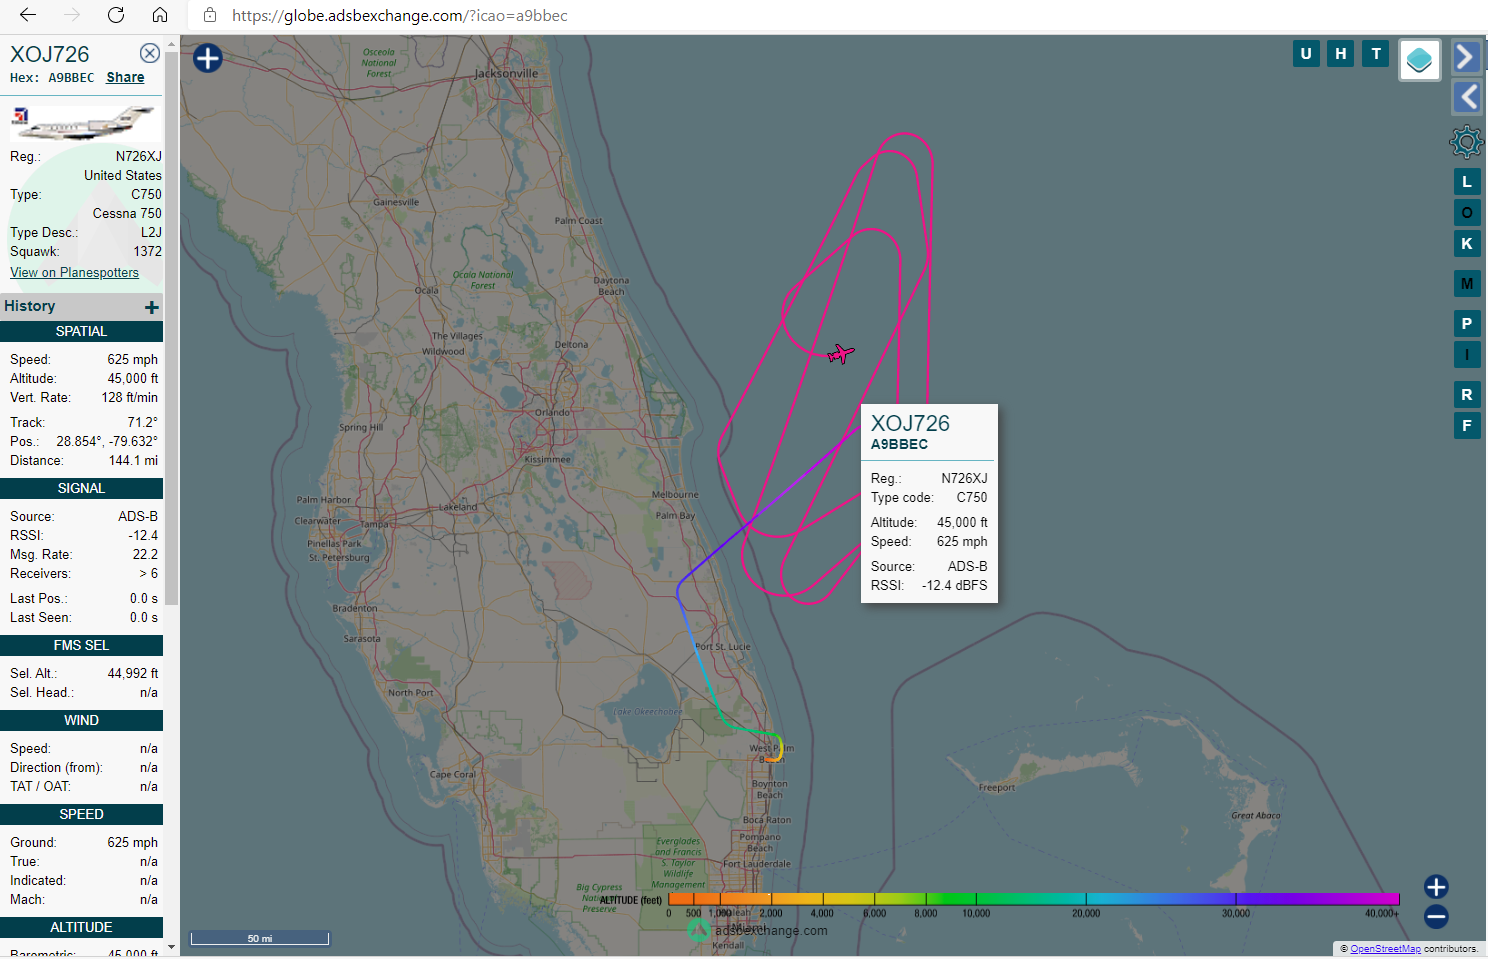Toggle the T map button

click(1376, 54)
